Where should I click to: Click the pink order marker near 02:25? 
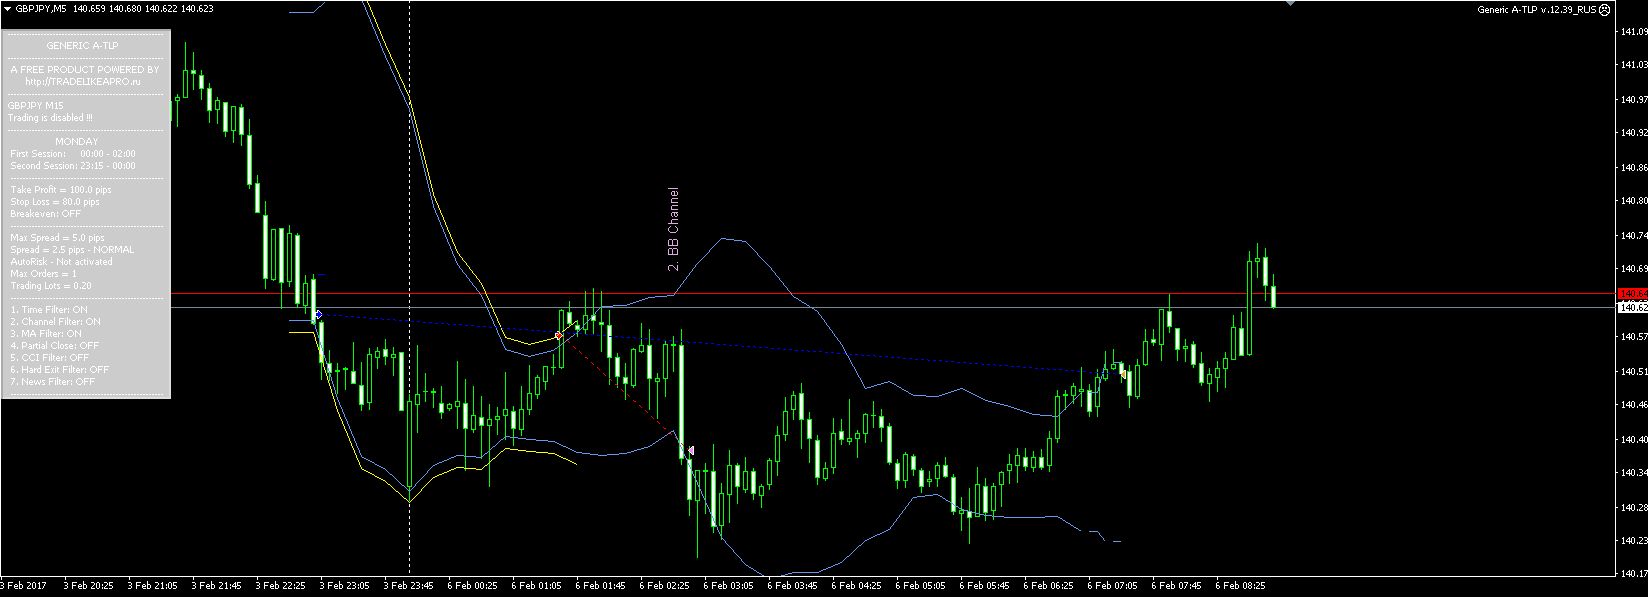tap(690, 450)
